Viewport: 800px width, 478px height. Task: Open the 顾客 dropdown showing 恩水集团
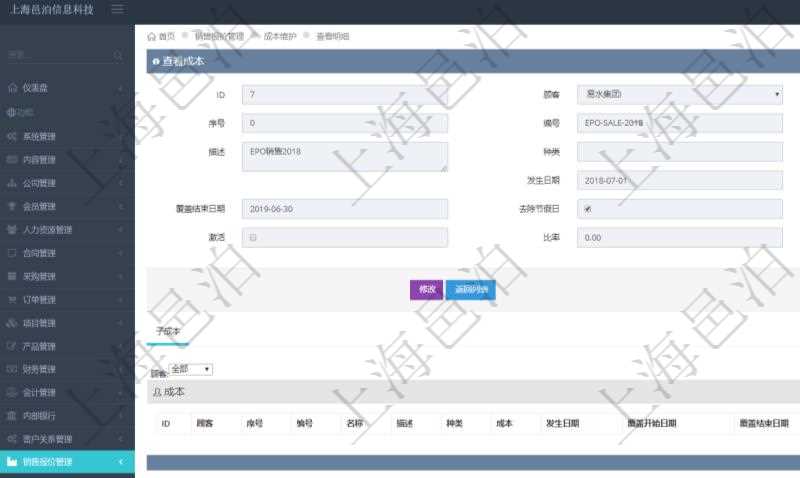tap(680, 94)
